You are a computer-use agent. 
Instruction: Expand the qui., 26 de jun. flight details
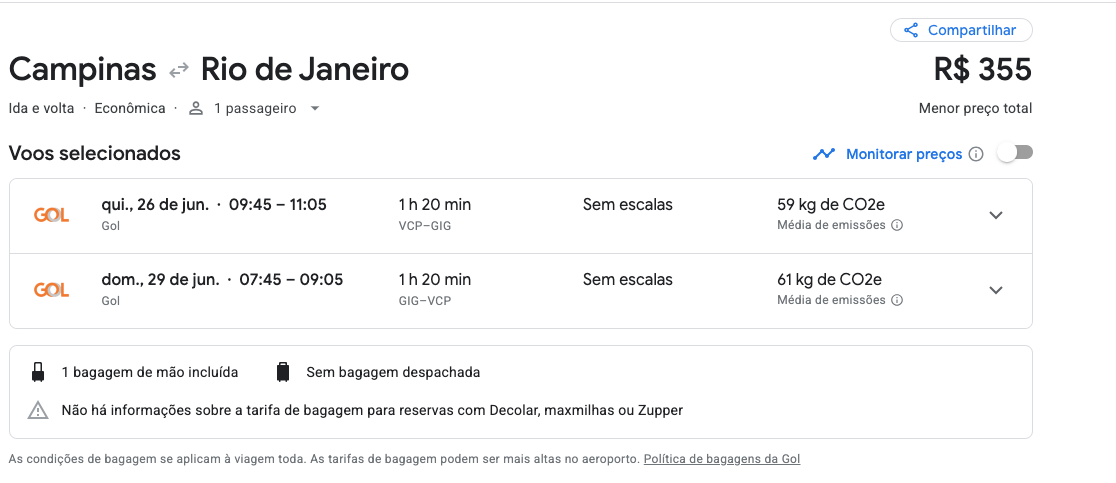(x=996, y=216)
